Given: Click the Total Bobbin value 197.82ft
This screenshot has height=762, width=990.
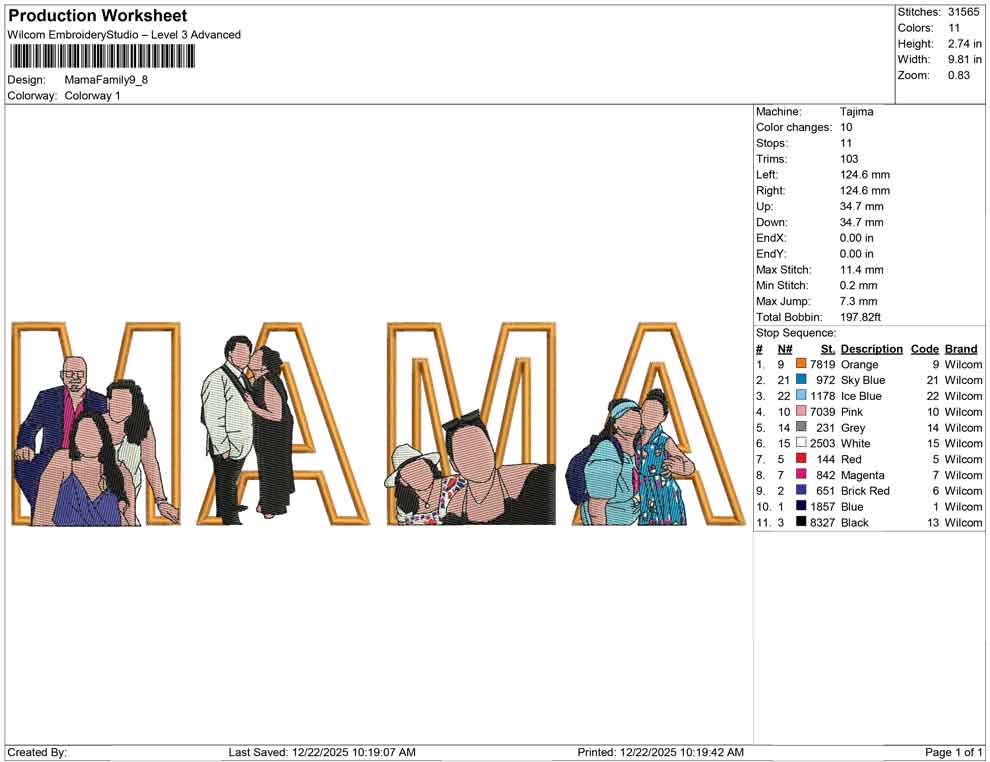Looking at the screenshot, I should [861, 317].
